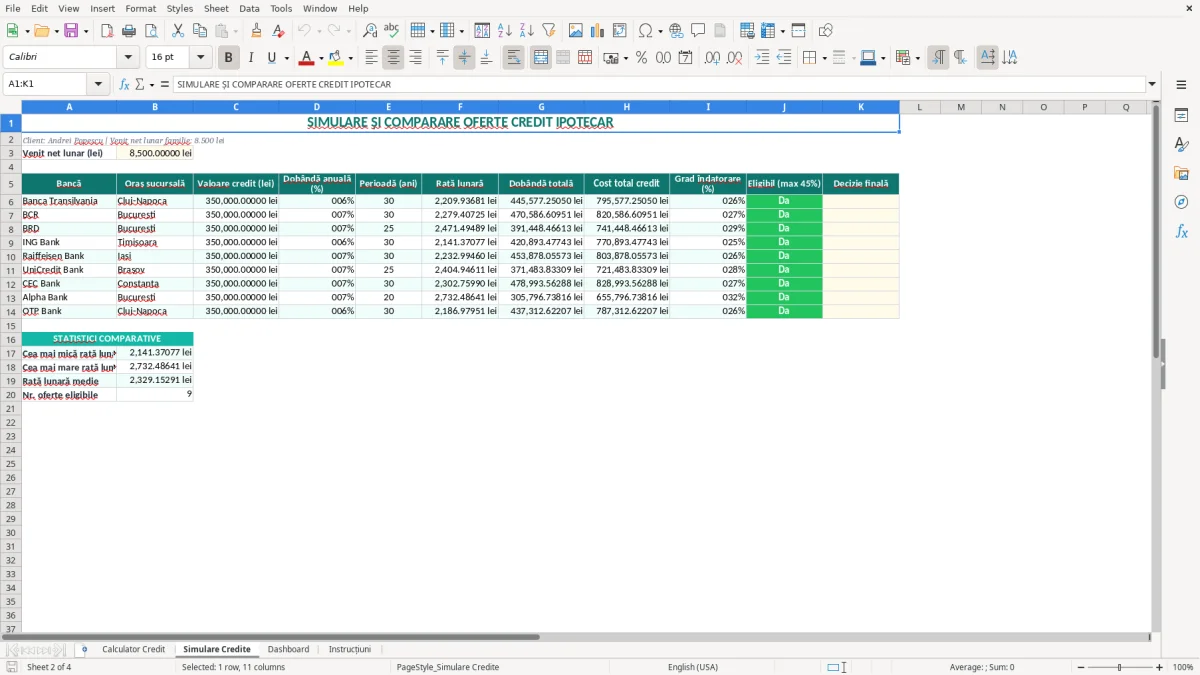Click row header 16
Image resolution: width=1200 pixels, height=675 pixels.
(x=11, y=339)
